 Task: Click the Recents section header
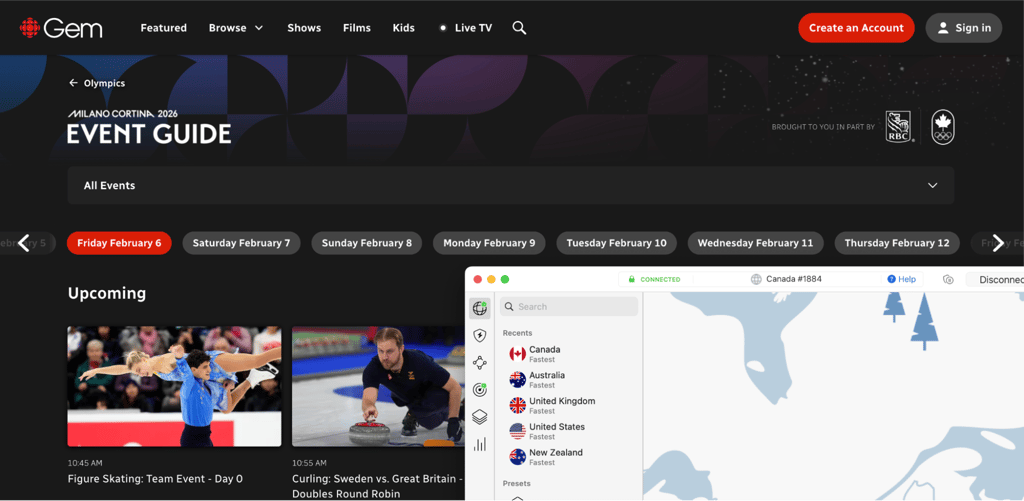coord(517,333)
